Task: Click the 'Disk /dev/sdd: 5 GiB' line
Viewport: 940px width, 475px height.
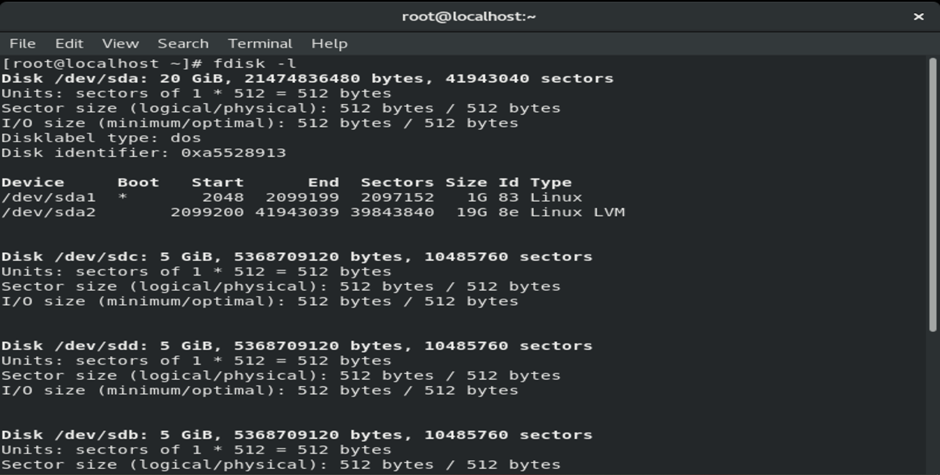Action: coord(297,346)
